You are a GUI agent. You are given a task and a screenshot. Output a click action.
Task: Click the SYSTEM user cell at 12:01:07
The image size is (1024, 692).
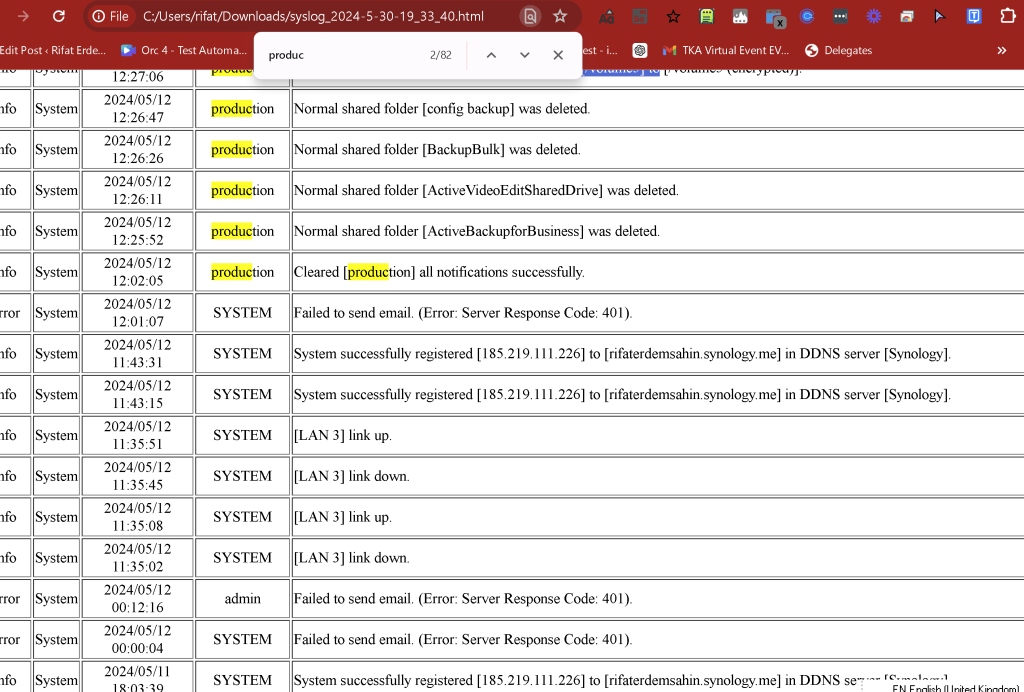242,313
